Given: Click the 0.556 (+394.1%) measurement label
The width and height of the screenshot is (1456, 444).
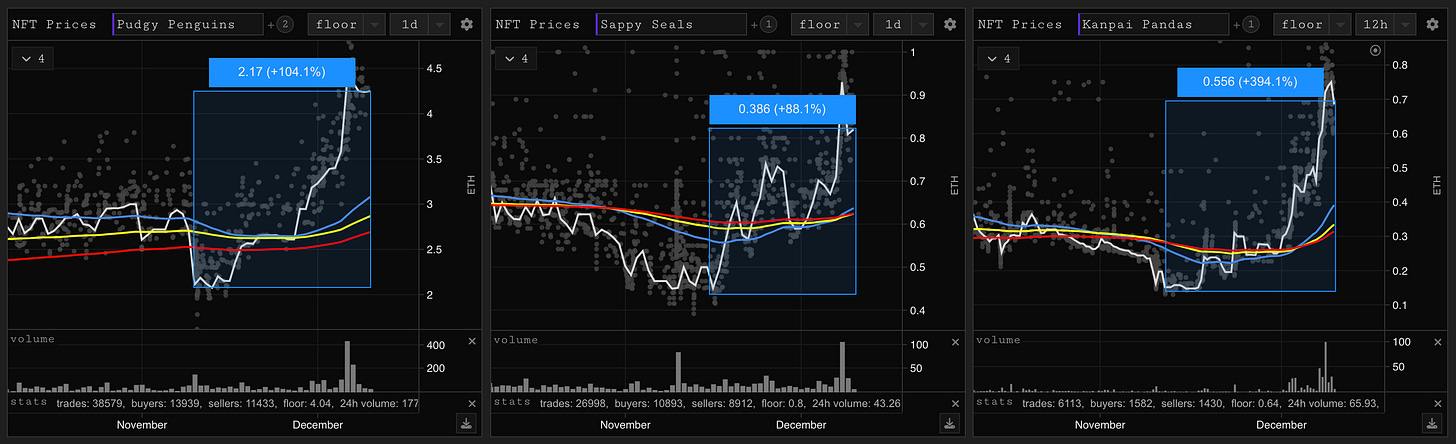Looking at the screenshot, I should pyautogui.click(x=1250, y=82).
